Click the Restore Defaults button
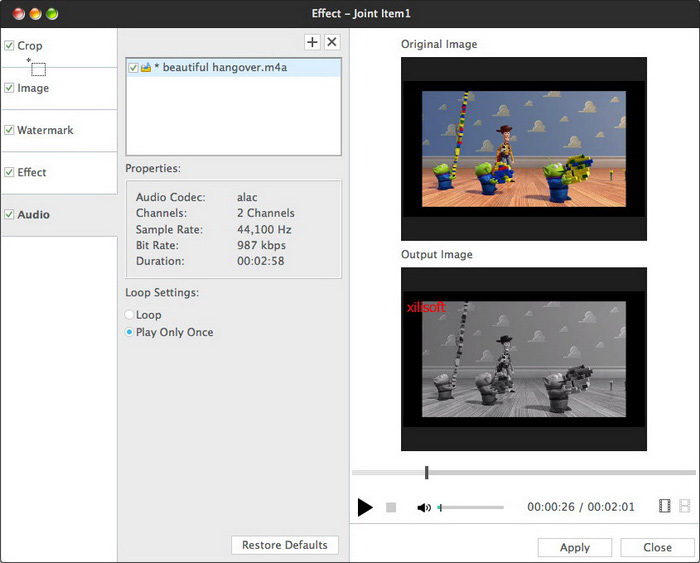Screen dimensions: 700x563 coord(285,545)
